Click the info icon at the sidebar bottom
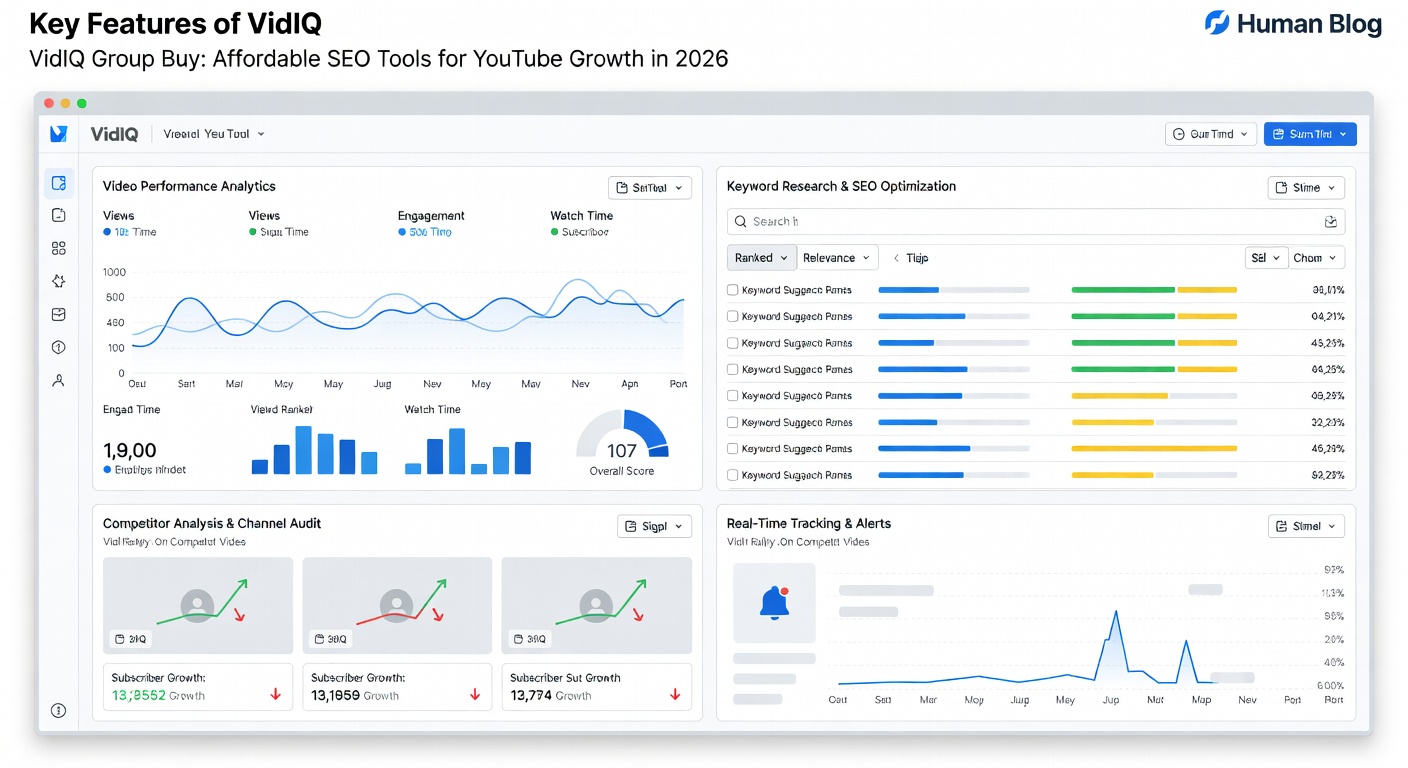This screenshot has width=1408, height=768. click(x=59, y=710)
